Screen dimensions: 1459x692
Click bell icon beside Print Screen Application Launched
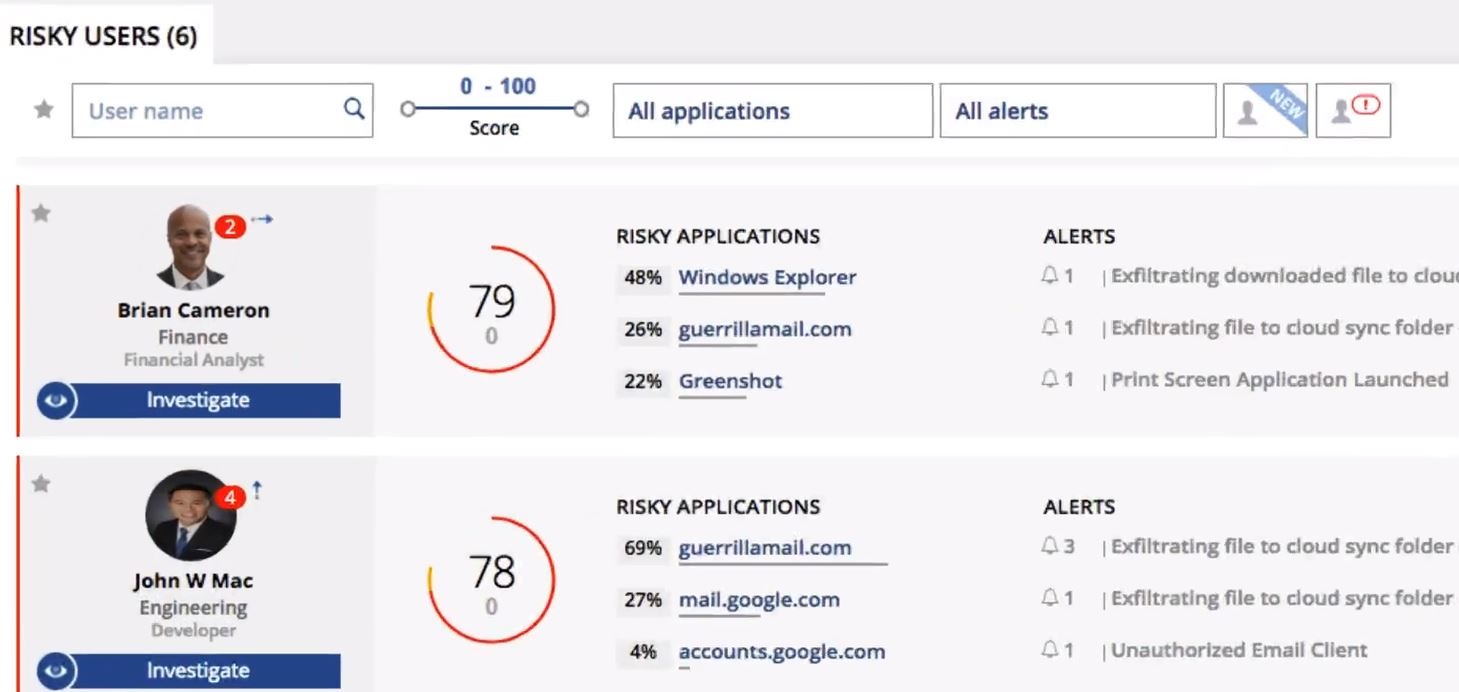tap(1050, 379)
